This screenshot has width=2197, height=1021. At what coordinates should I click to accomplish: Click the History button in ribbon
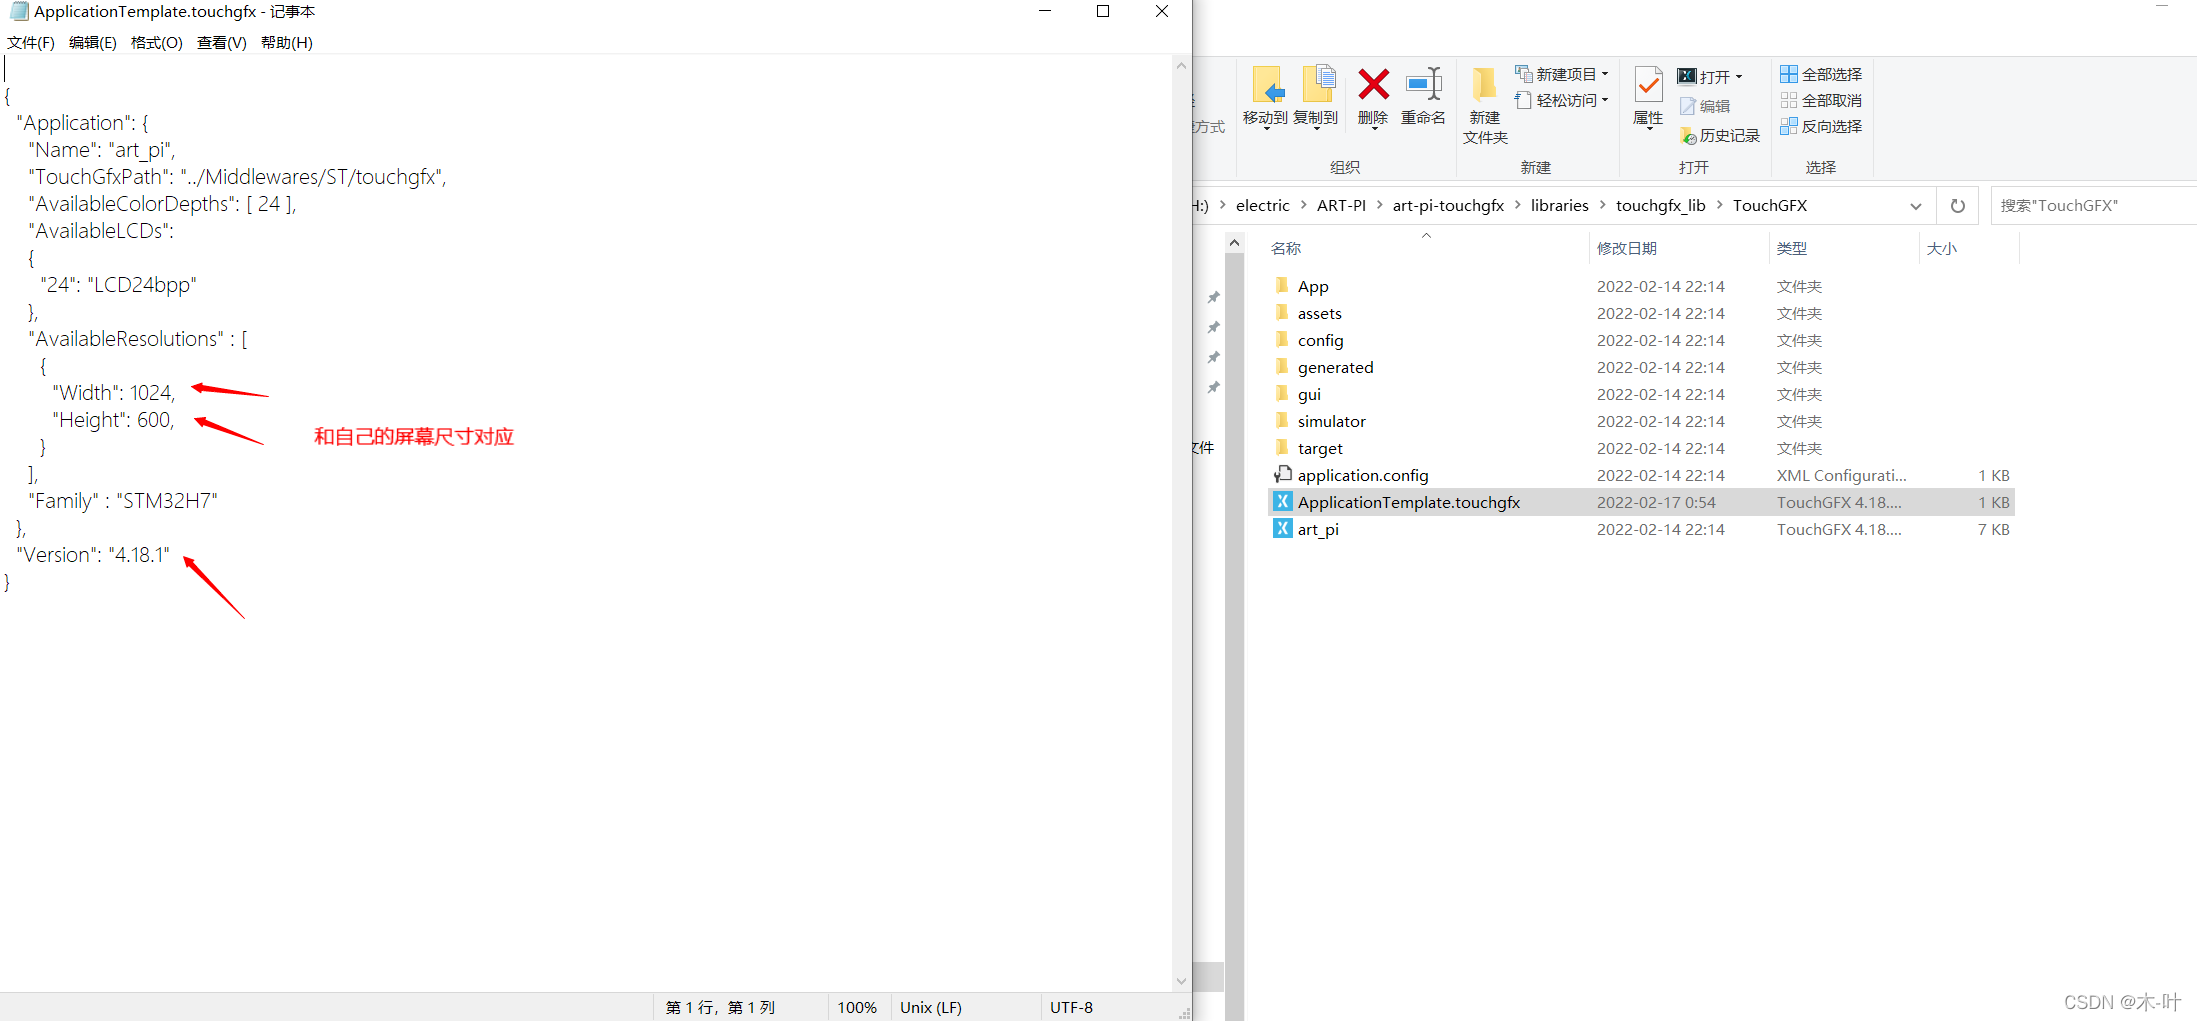1720,135
